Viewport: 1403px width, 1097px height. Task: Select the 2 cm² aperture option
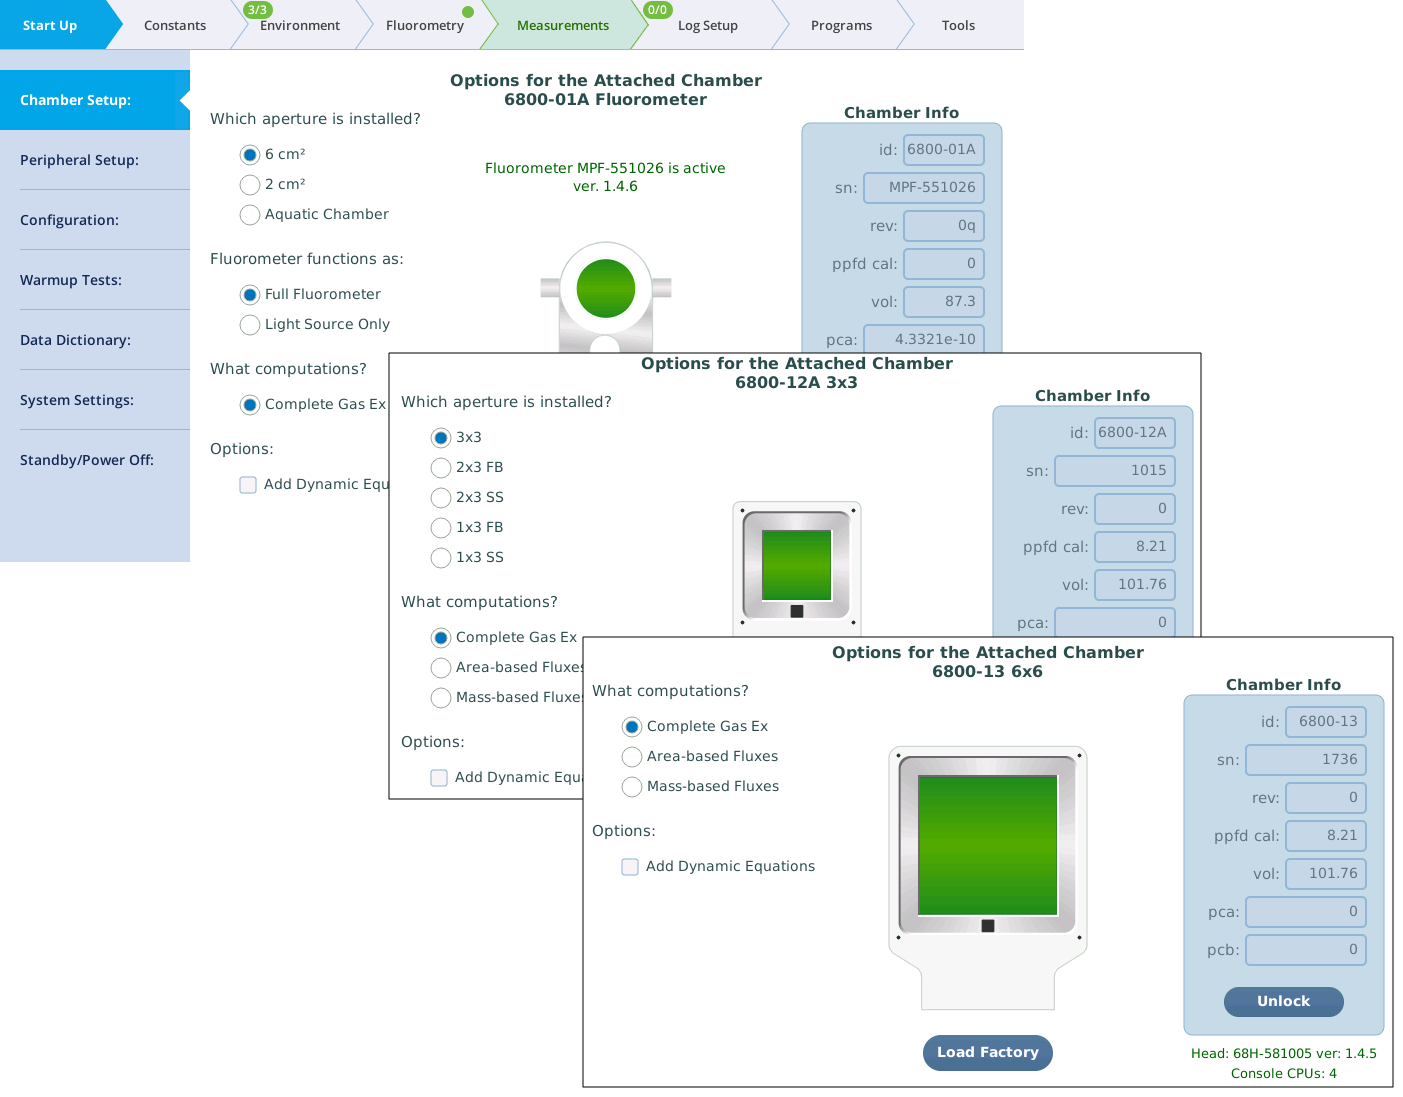[250, 185]
